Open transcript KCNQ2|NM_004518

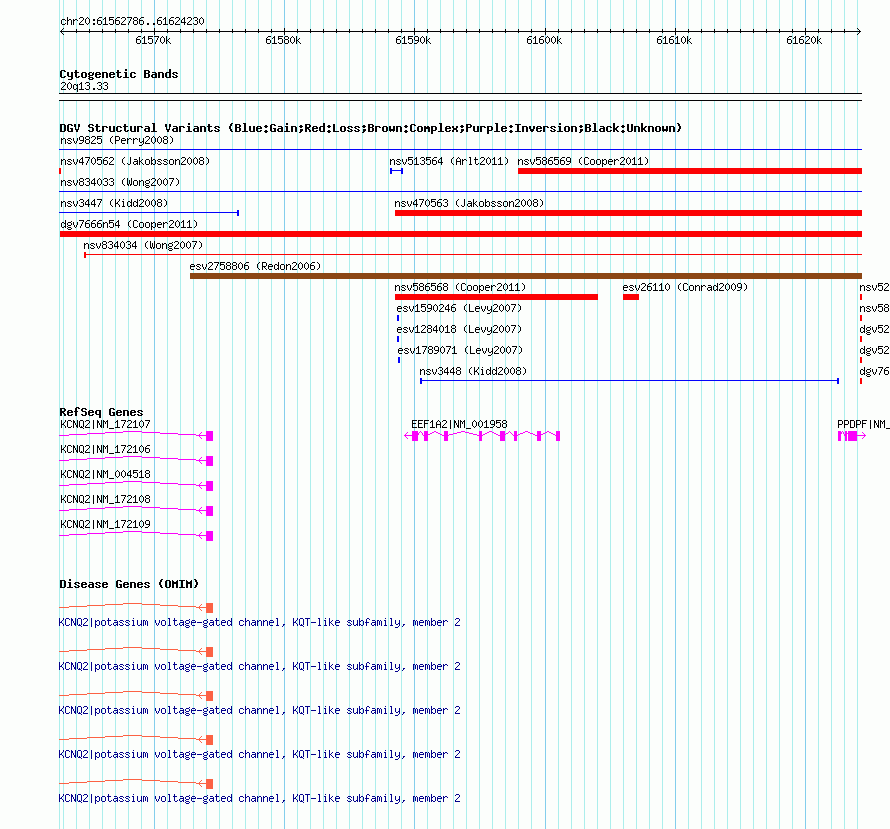(x=105, y=474)
